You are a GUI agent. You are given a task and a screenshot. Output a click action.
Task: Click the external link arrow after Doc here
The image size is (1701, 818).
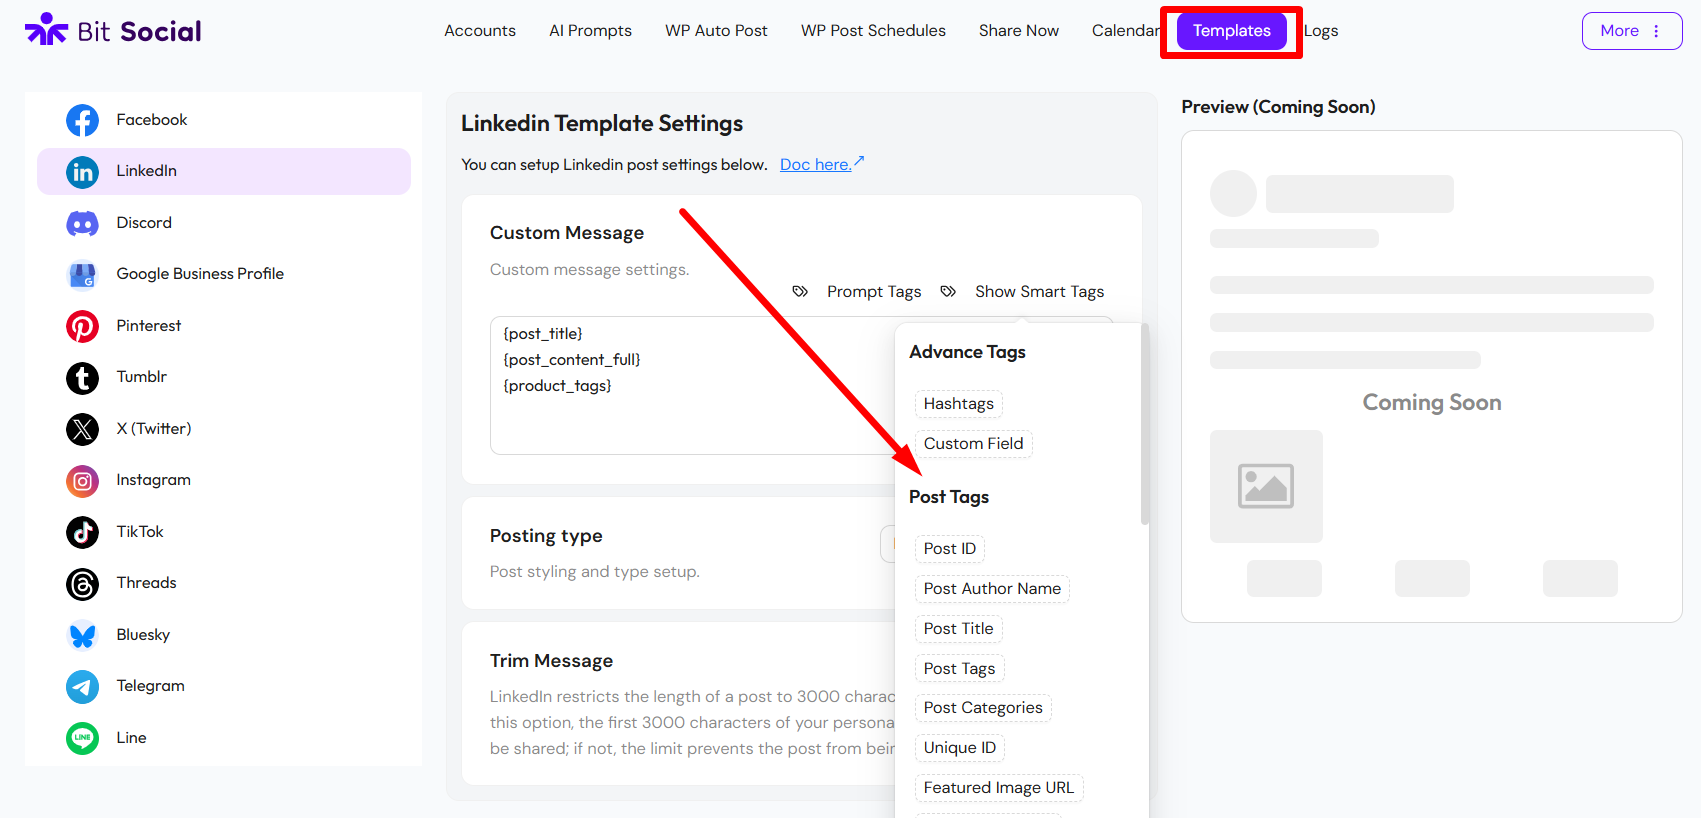pyautogui.click(x=859, y=161)
